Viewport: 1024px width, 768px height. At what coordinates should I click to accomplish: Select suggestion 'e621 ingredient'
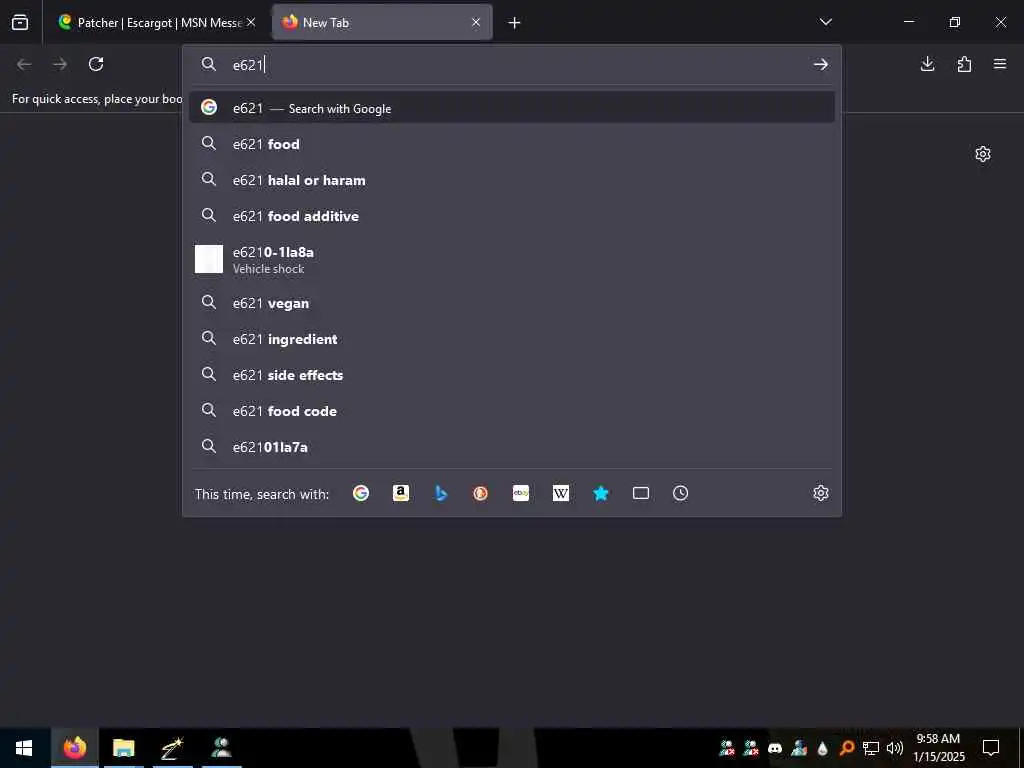[x=512, y=339]
